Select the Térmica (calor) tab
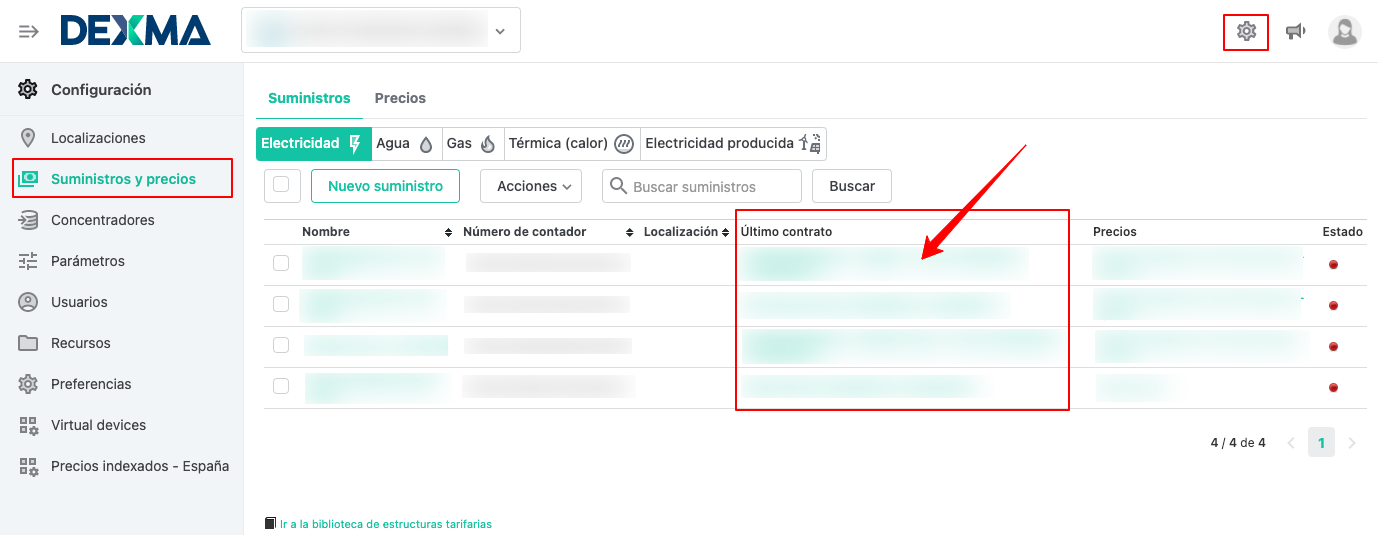 click(x=572, y=144)
